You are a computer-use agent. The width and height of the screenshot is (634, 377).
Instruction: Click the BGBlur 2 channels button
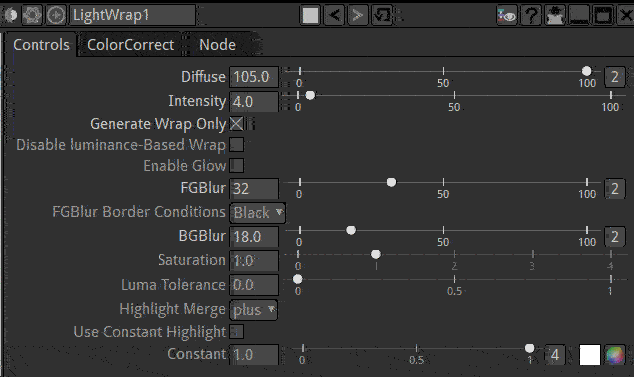click(x=615, y=236)
